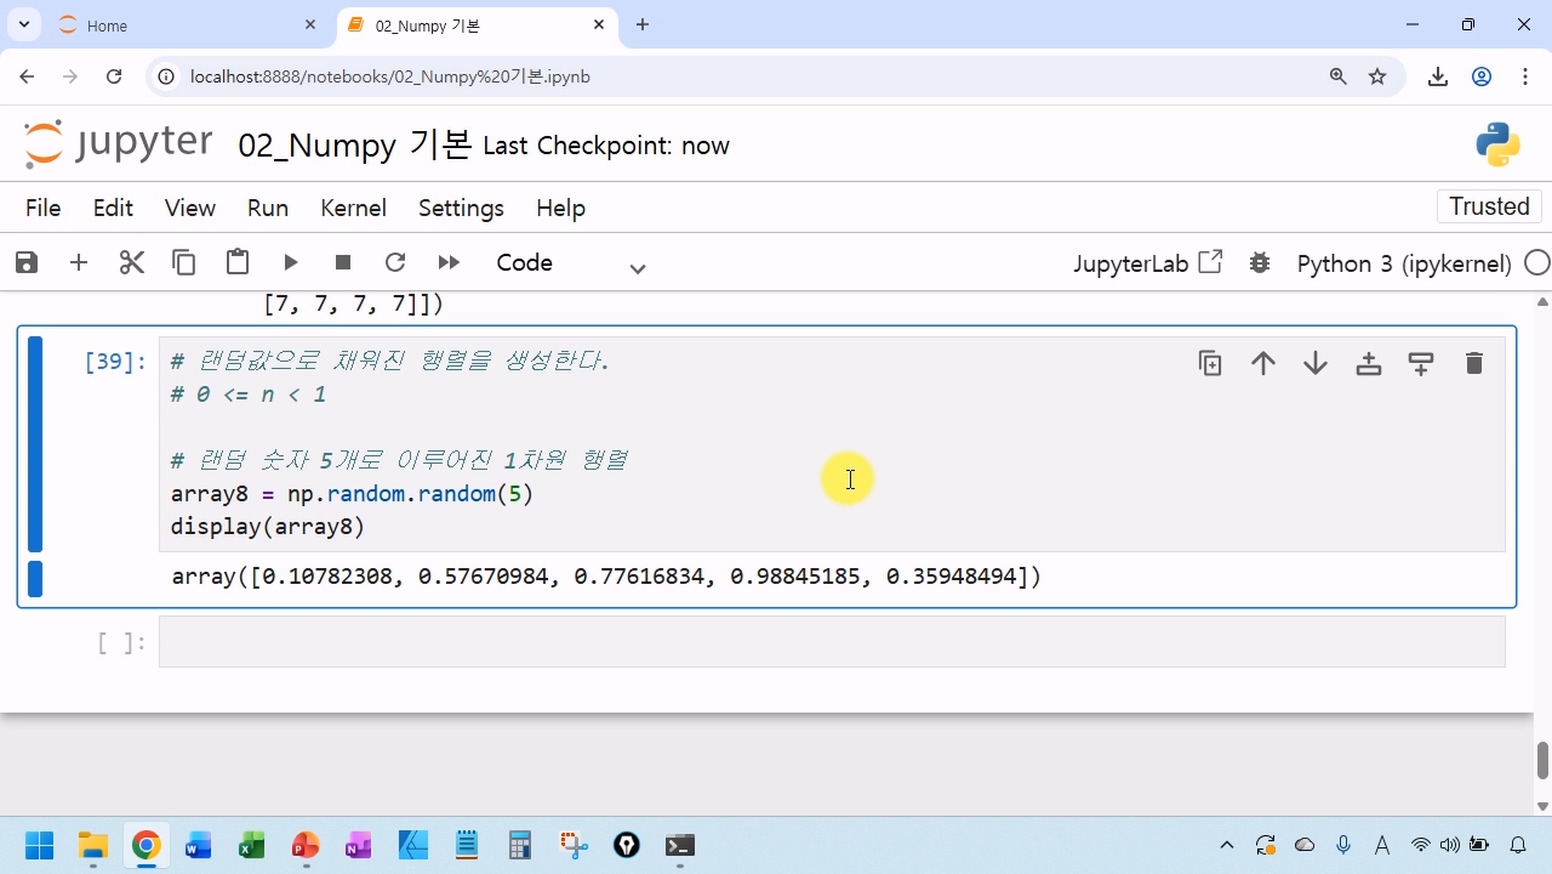Delete cell 39 with the trash icon
The height and width of the screenshot is (874, 1552).
[1474, 363]
